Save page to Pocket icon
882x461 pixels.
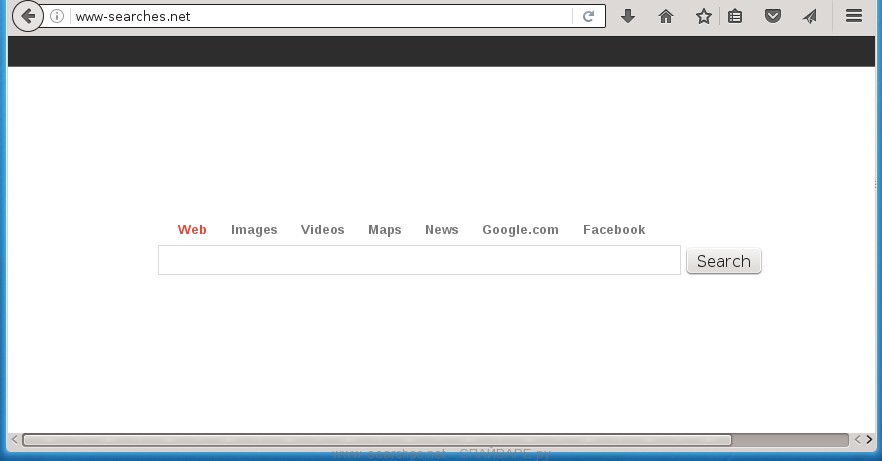click(773, 16)
